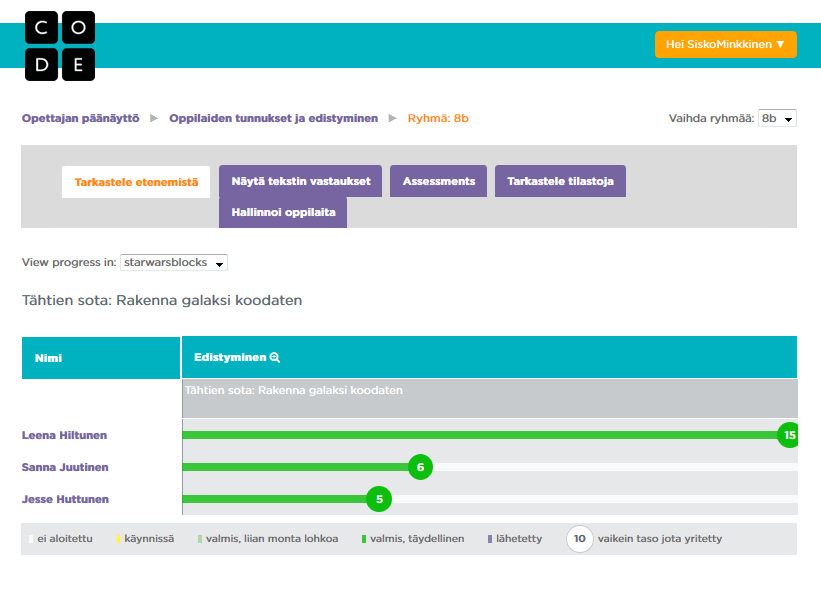The image size is (821, 591).
Task: Open the Assessments tab
Action: point(438,182)
